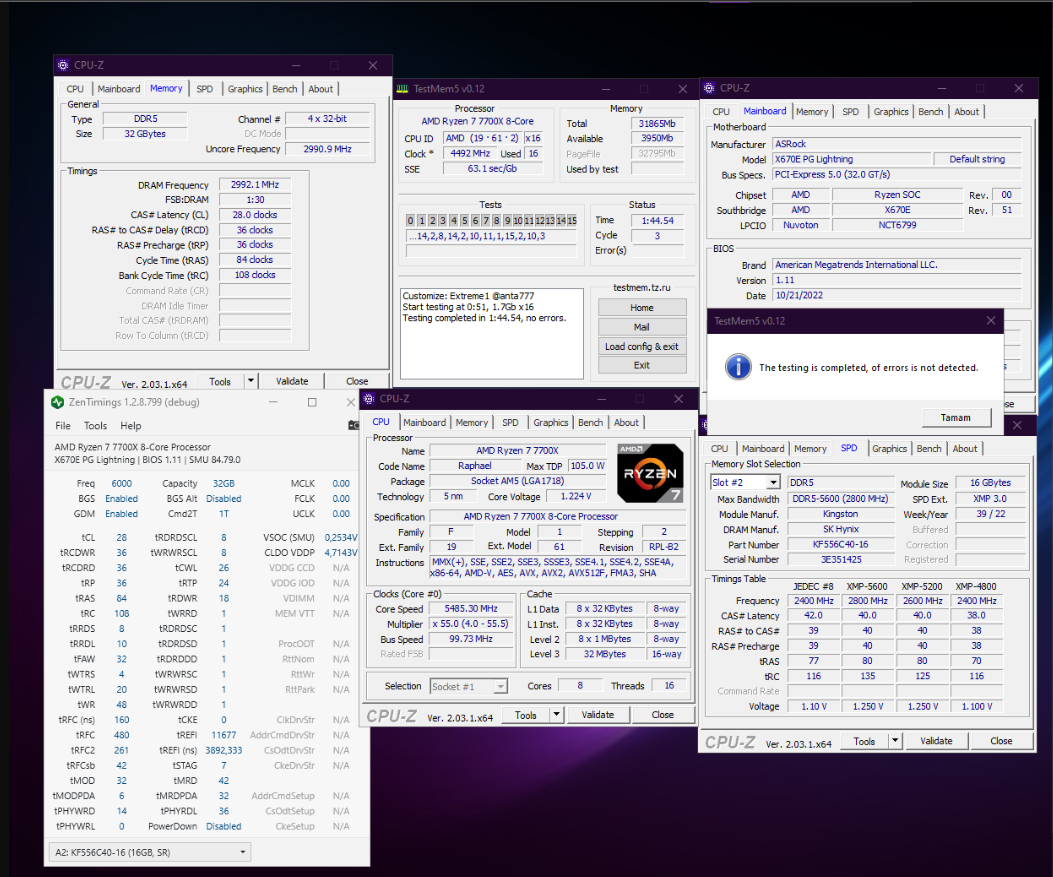Click the Mail button in TestMem5
Screen dimensions: 1053x877
pos(642,327)
